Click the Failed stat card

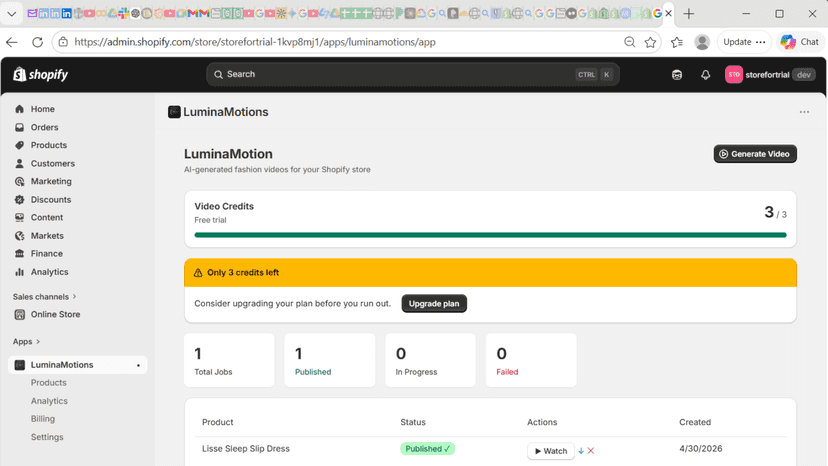coord(531,360)
